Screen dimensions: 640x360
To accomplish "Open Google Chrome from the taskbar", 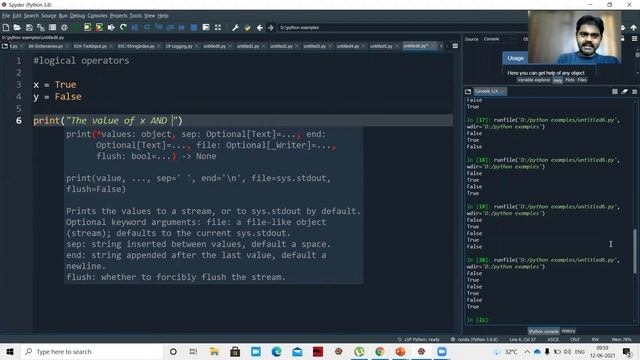I will (x=380, y=351).
